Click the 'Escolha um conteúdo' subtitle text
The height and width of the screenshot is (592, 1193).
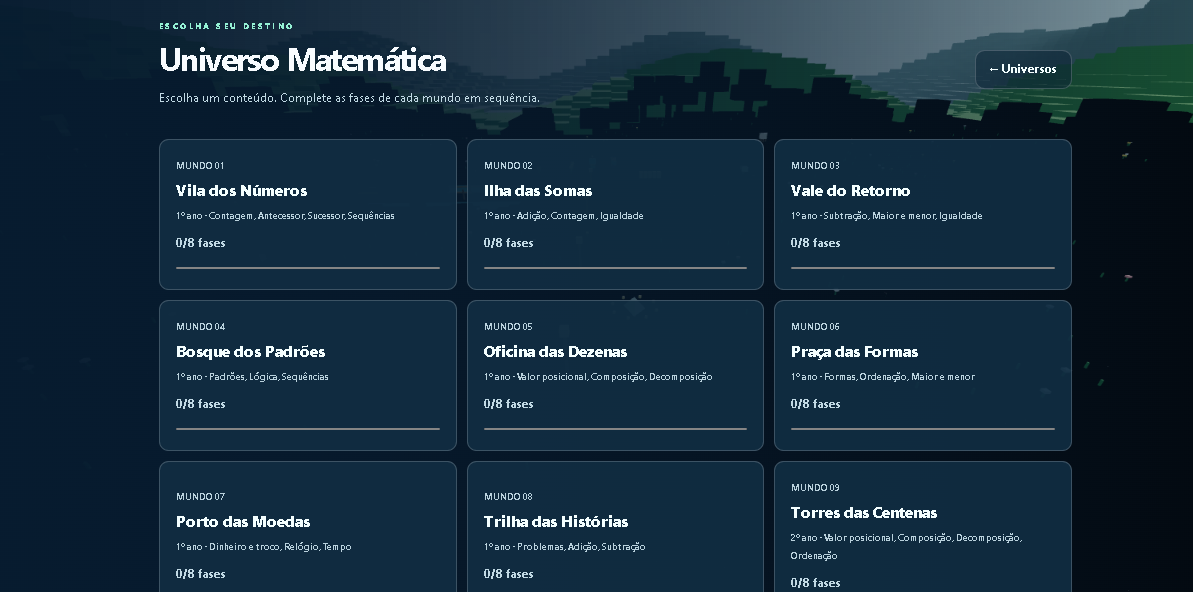349,98
